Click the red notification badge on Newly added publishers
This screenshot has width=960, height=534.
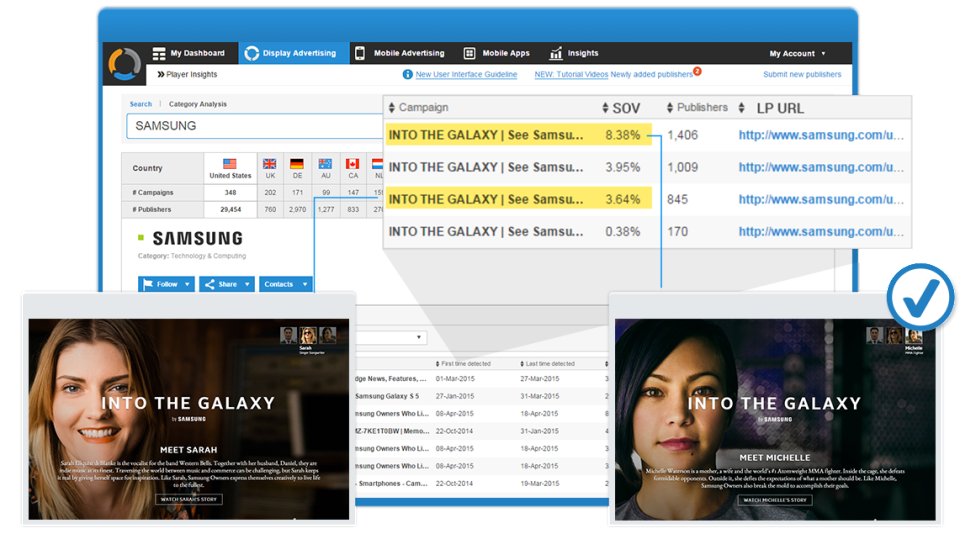pyautogui.click(x=697, y=71)
